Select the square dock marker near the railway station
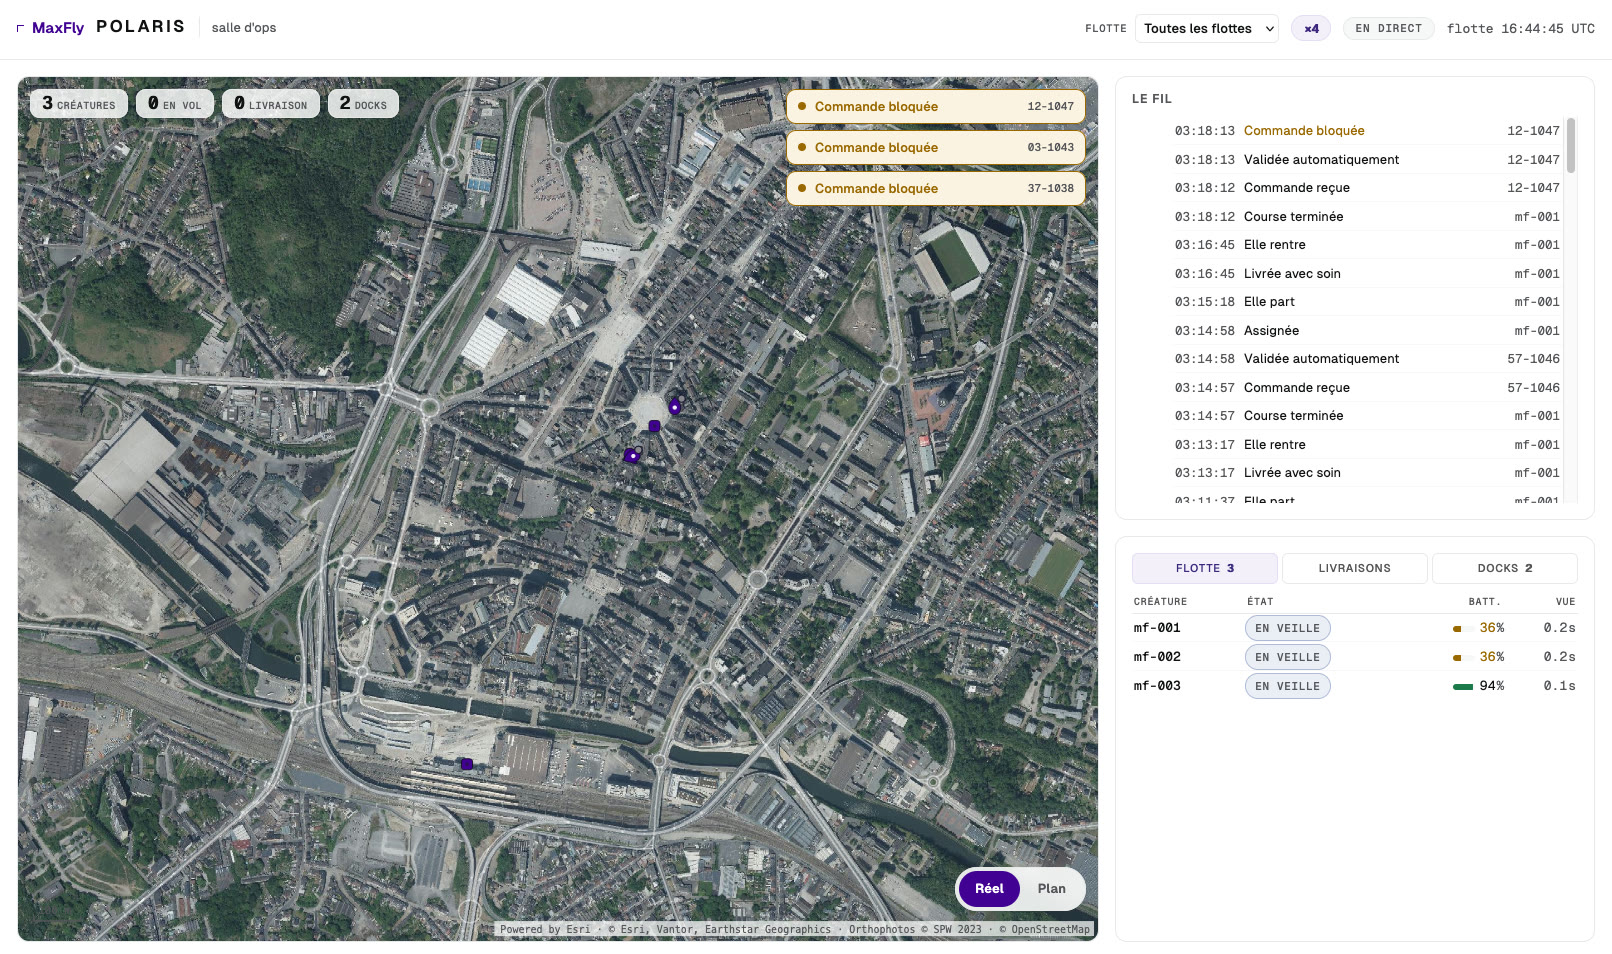The width and height of the screenshot is (1612, 954). tap(466, 764)
